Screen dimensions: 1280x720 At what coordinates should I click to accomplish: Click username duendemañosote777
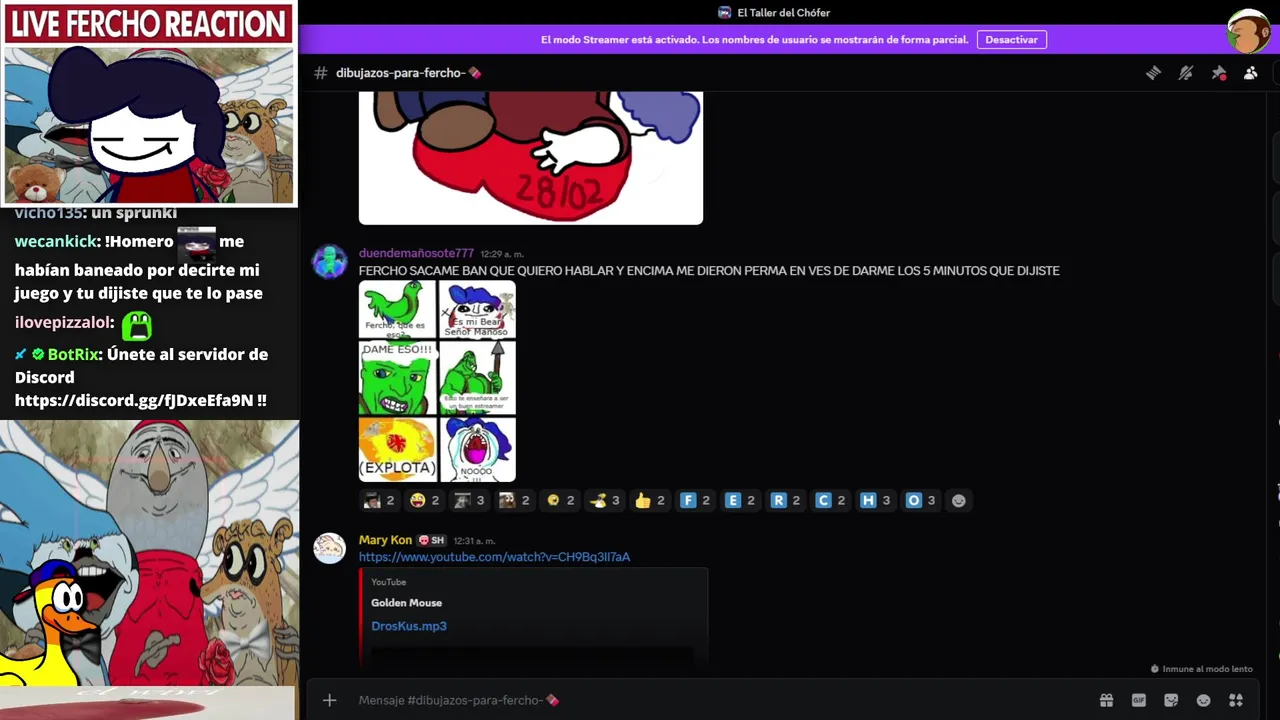(x=416, y=254)
